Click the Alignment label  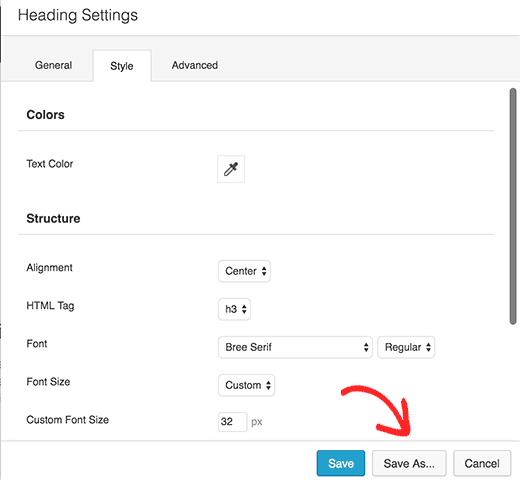click(x=49, y=268)
